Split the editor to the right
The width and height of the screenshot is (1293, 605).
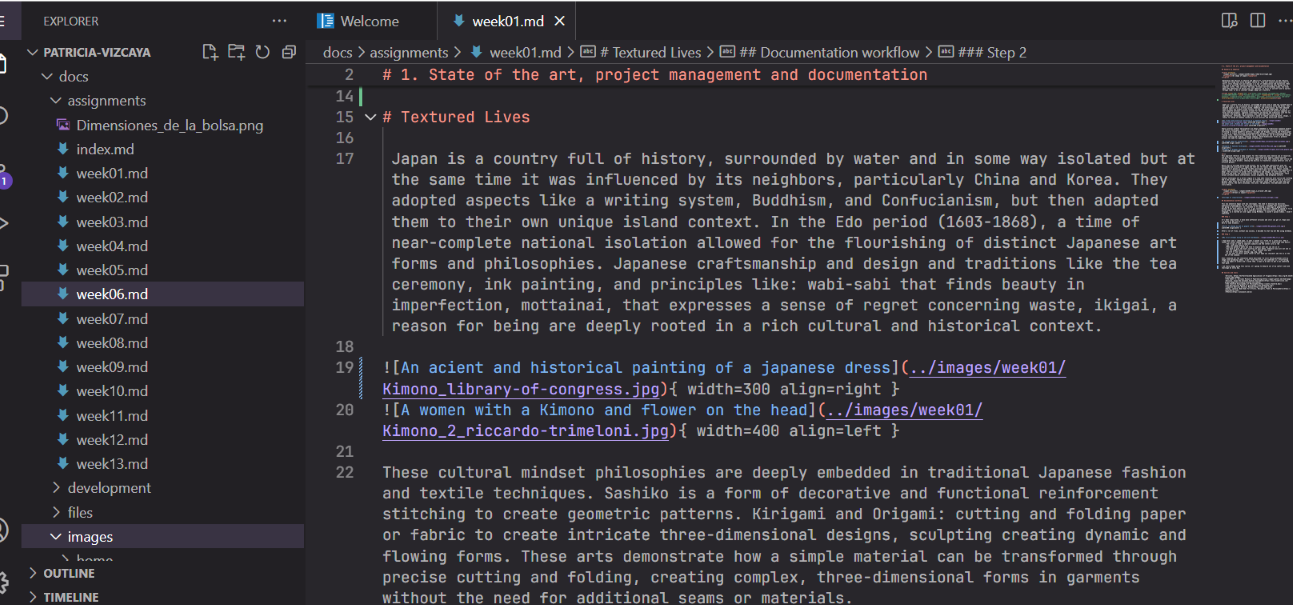point(1257,21)
